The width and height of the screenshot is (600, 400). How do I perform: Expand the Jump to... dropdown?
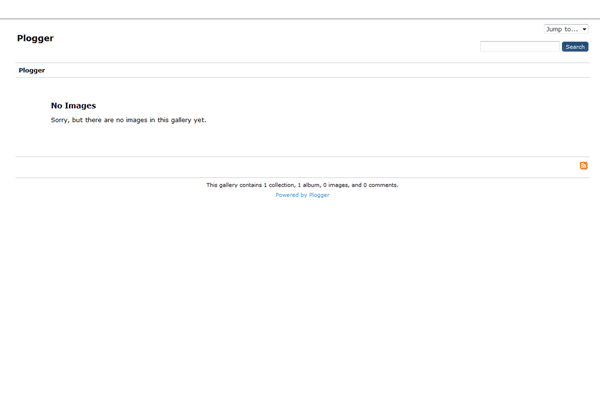pyautogui.click(x=566, y=29)
